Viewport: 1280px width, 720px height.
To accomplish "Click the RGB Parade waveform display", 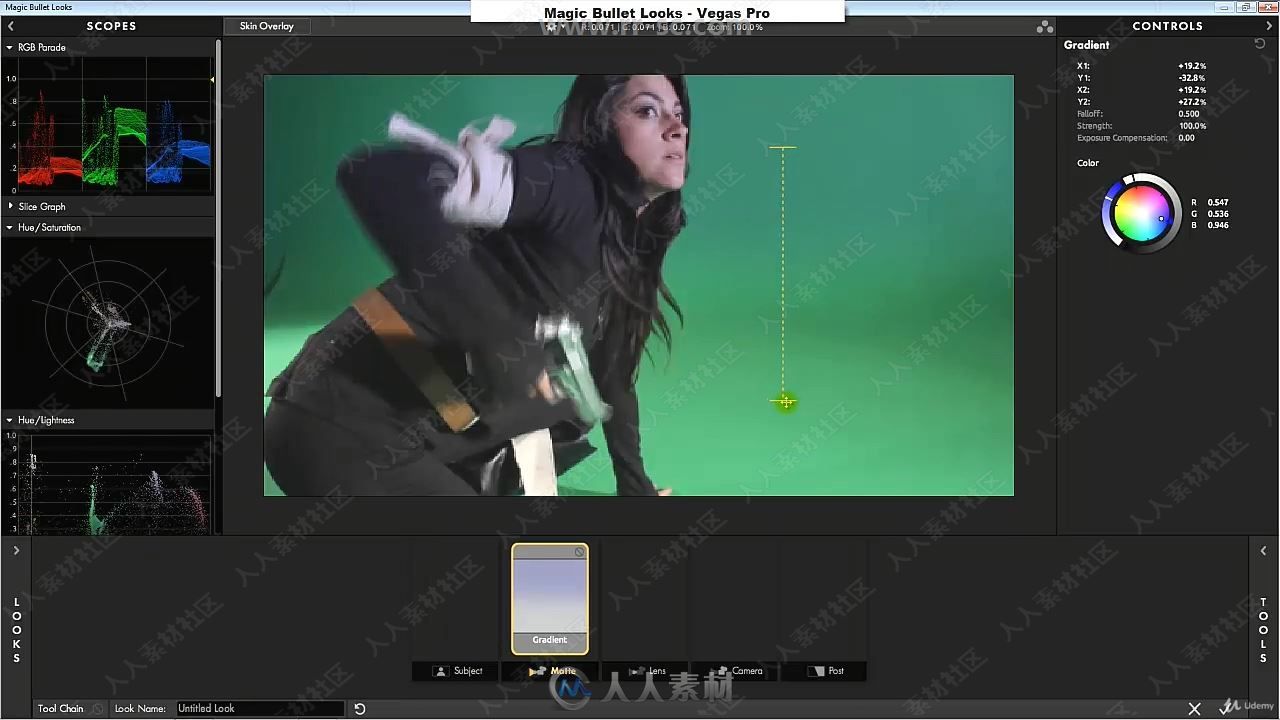I will pos(109,125).
